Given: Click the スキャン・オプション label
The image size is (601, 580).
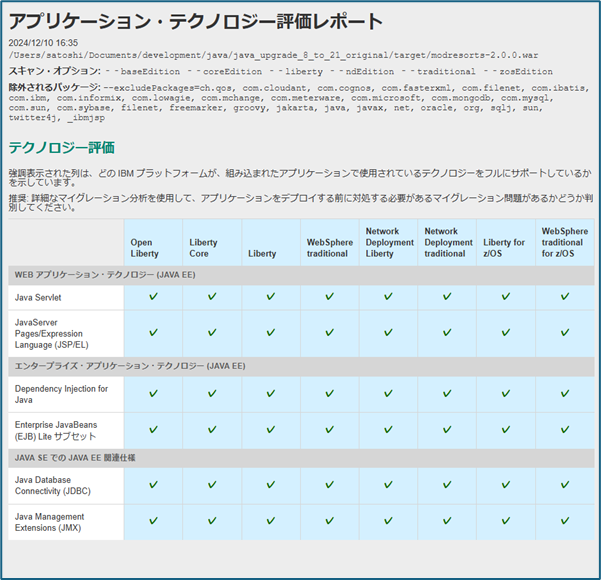Looking at the screenshot, I should click(x=54, y=71).
